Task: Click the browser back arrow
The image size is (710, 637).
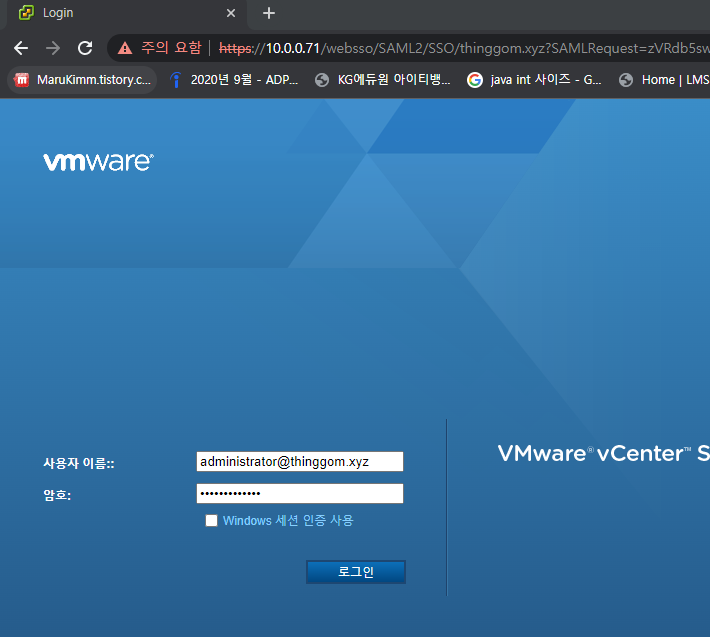Action: pyautogui.click(x=21, y=48)
